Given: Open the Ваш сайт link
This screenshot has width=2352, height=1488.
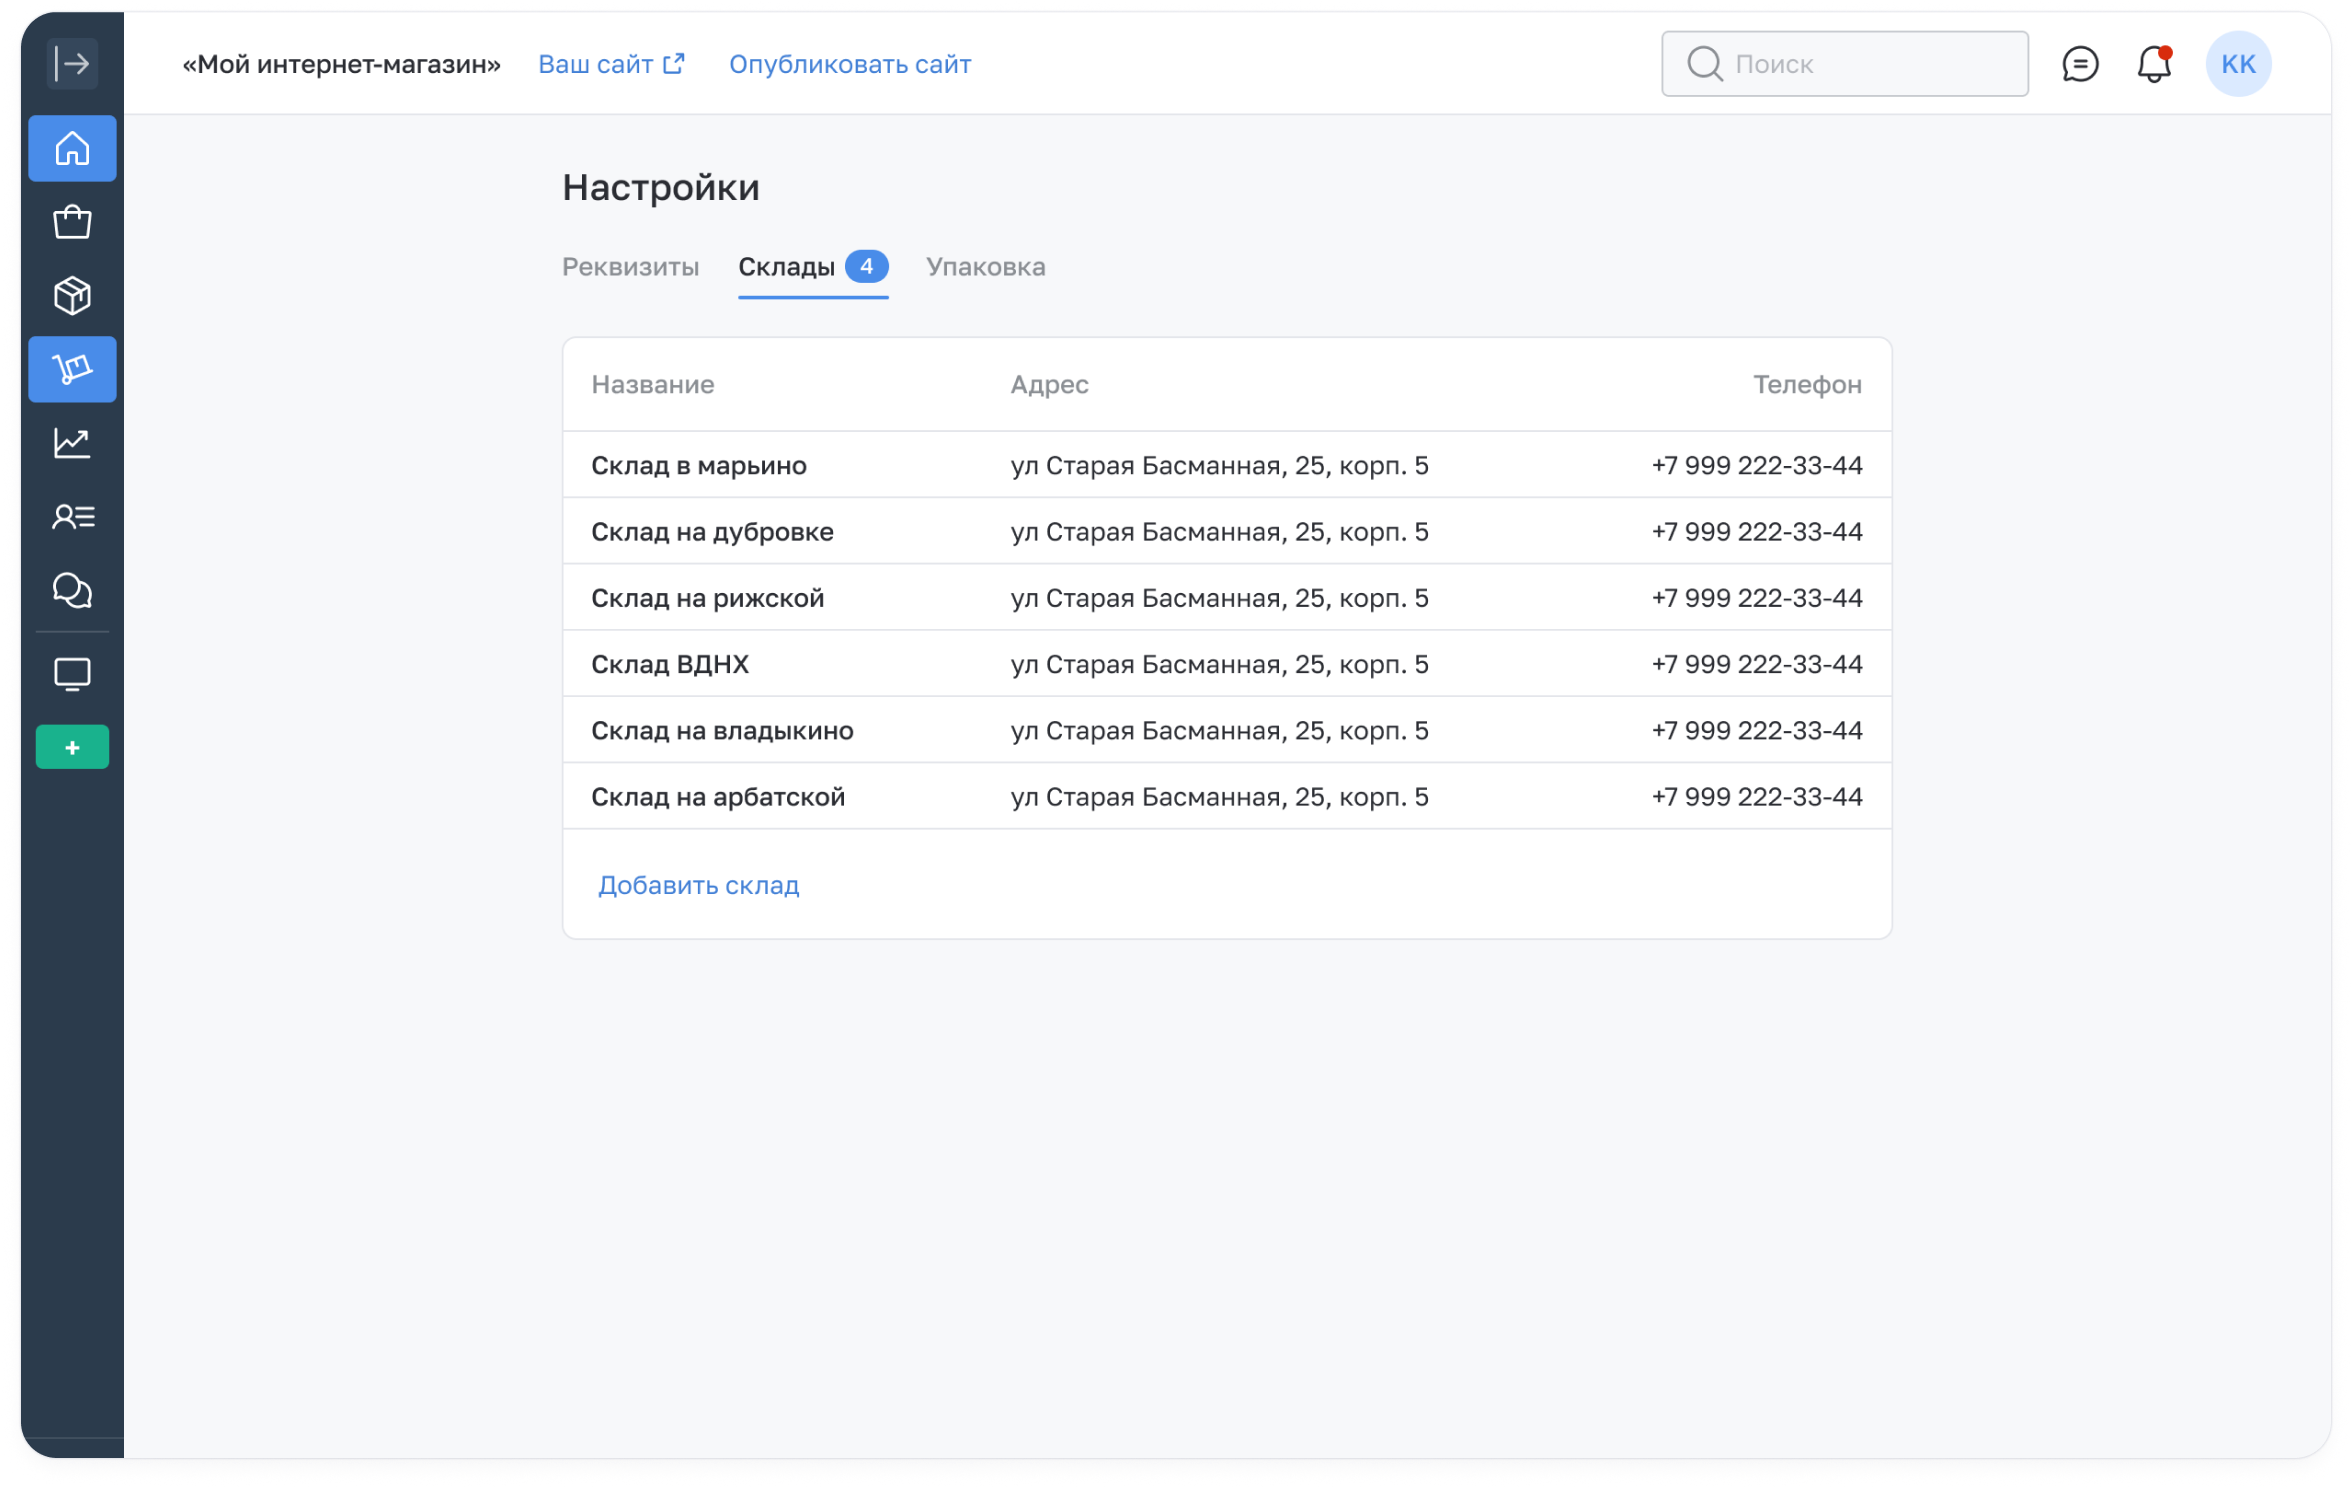Looking at the screenshot, I should (611, 64).
